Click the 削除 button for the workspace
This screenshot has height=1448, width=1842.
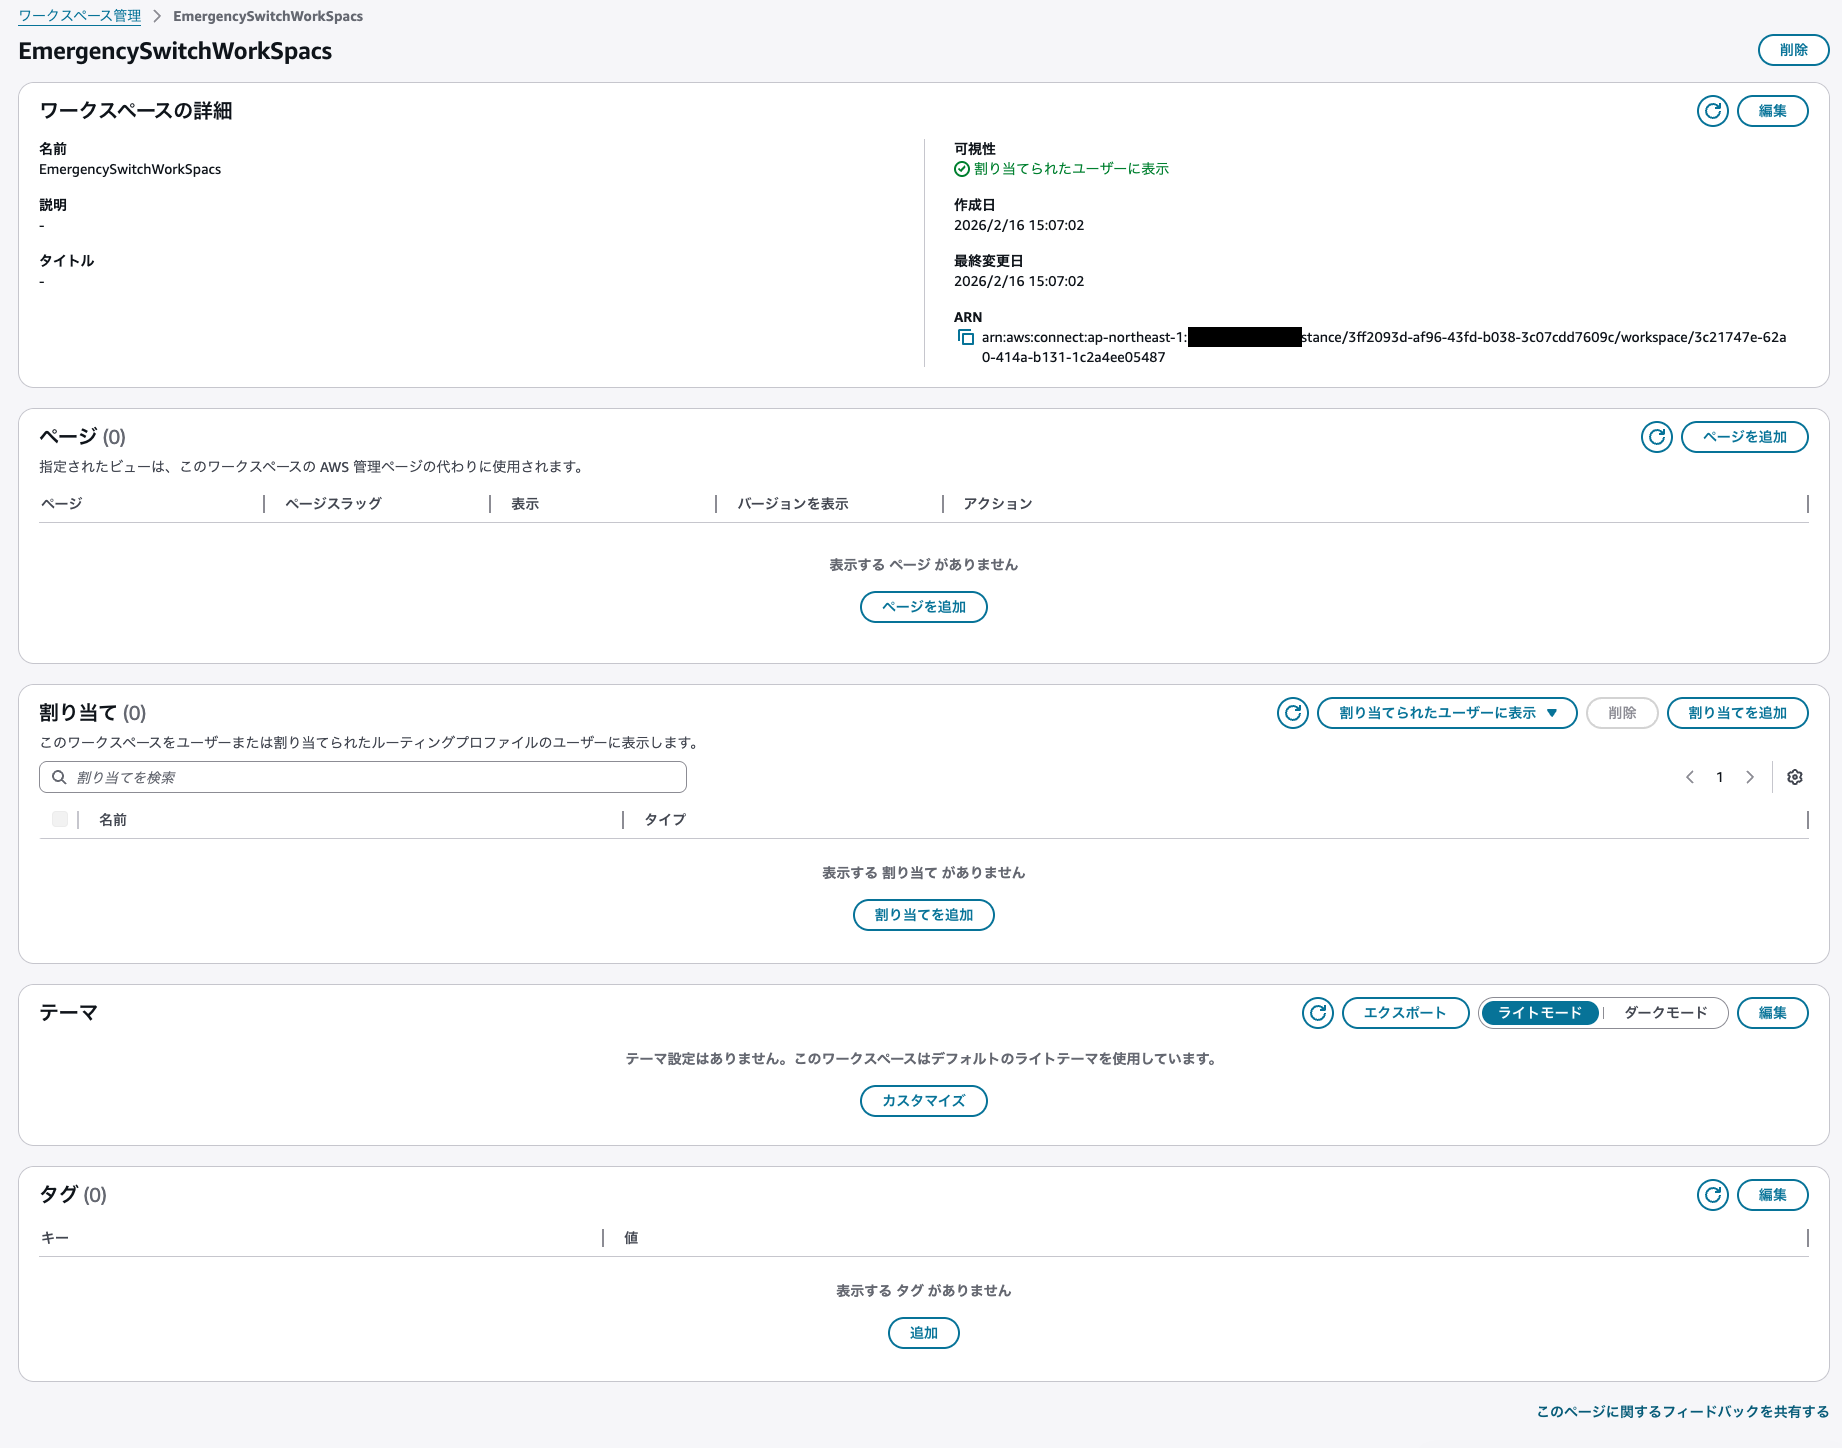pos(1793,50)
